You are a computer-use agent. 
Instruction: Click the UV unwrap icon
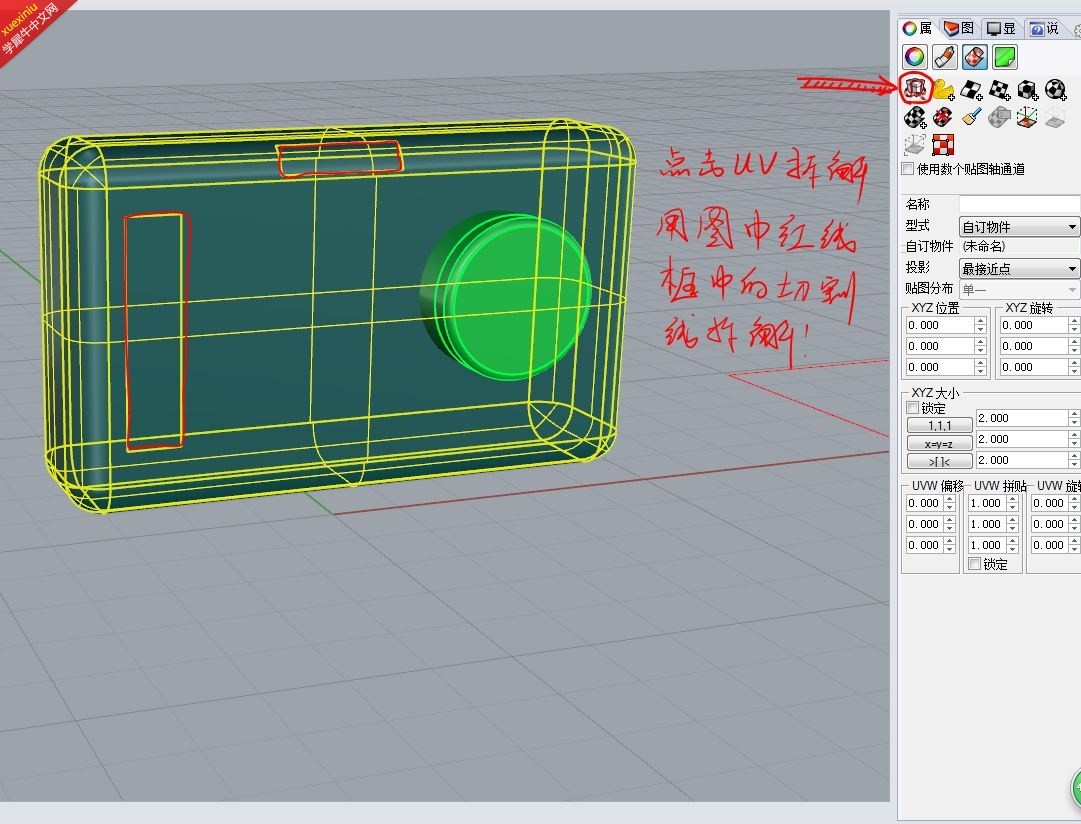tap(915, 89)
